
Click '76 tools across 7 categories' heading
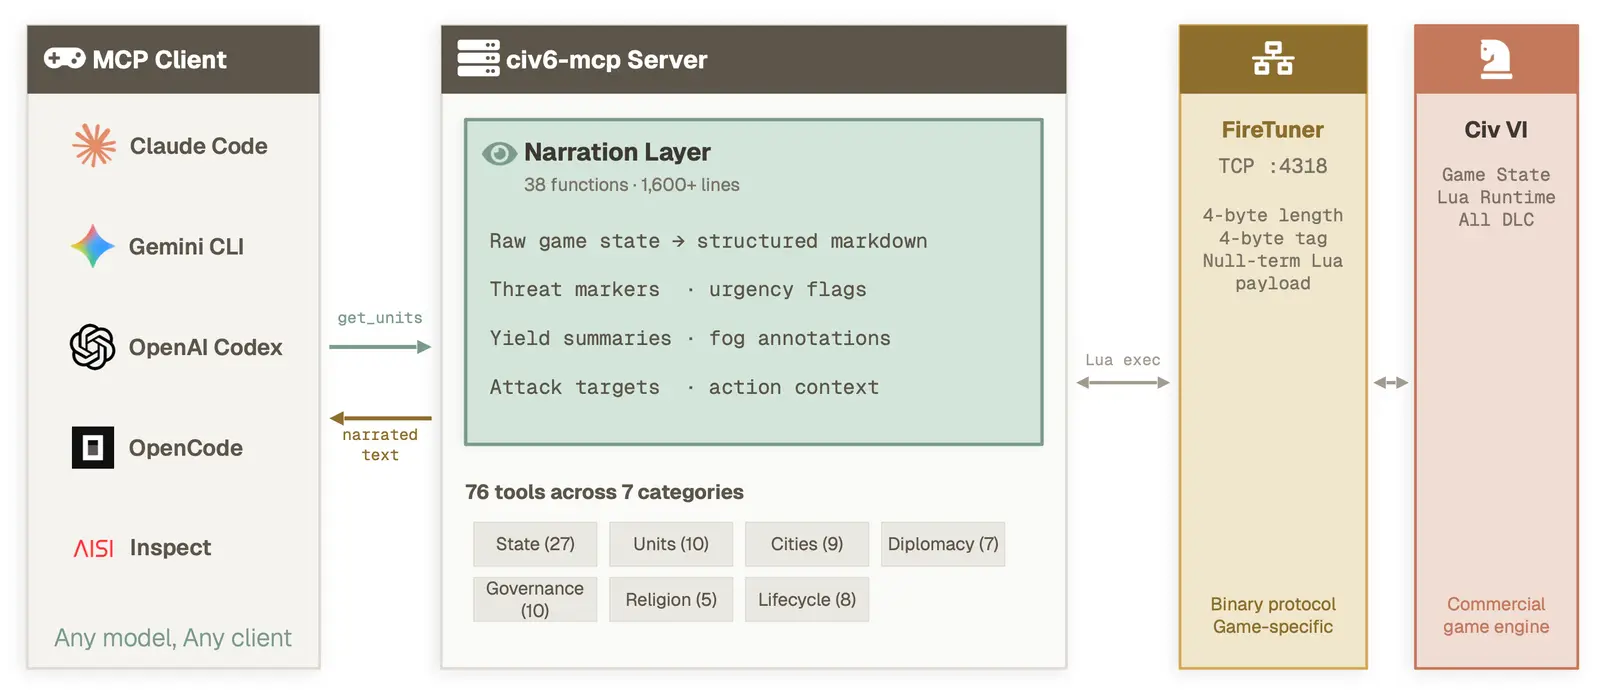coord(604,492)
